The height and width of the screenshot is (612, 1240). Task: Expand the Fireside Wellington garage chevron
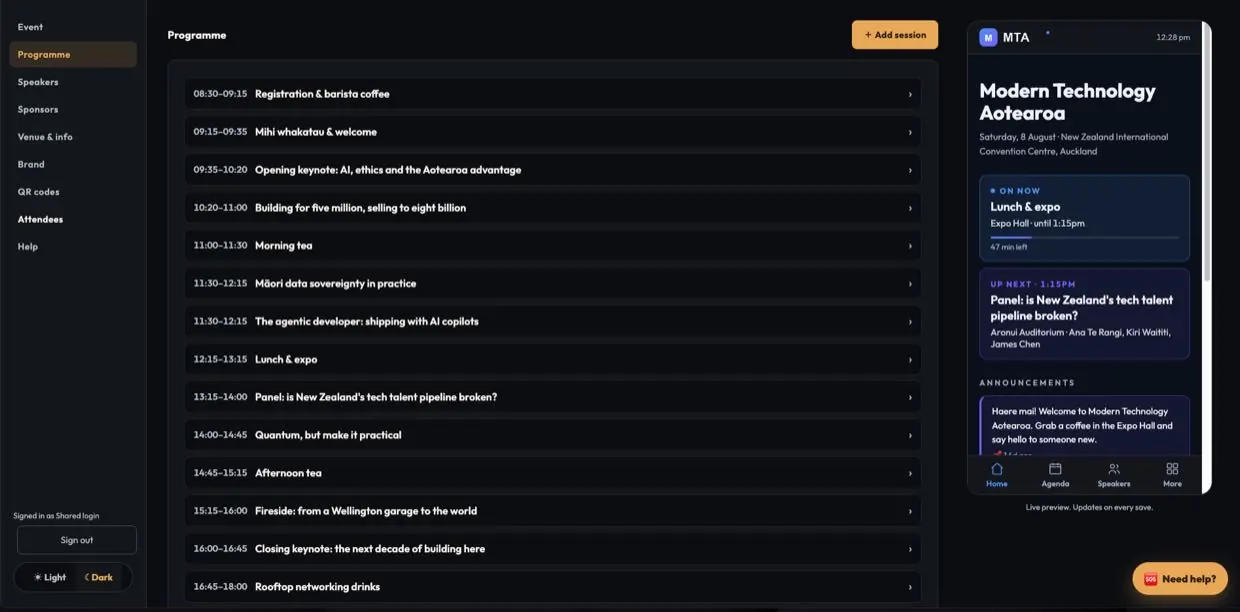coord(910,511)
